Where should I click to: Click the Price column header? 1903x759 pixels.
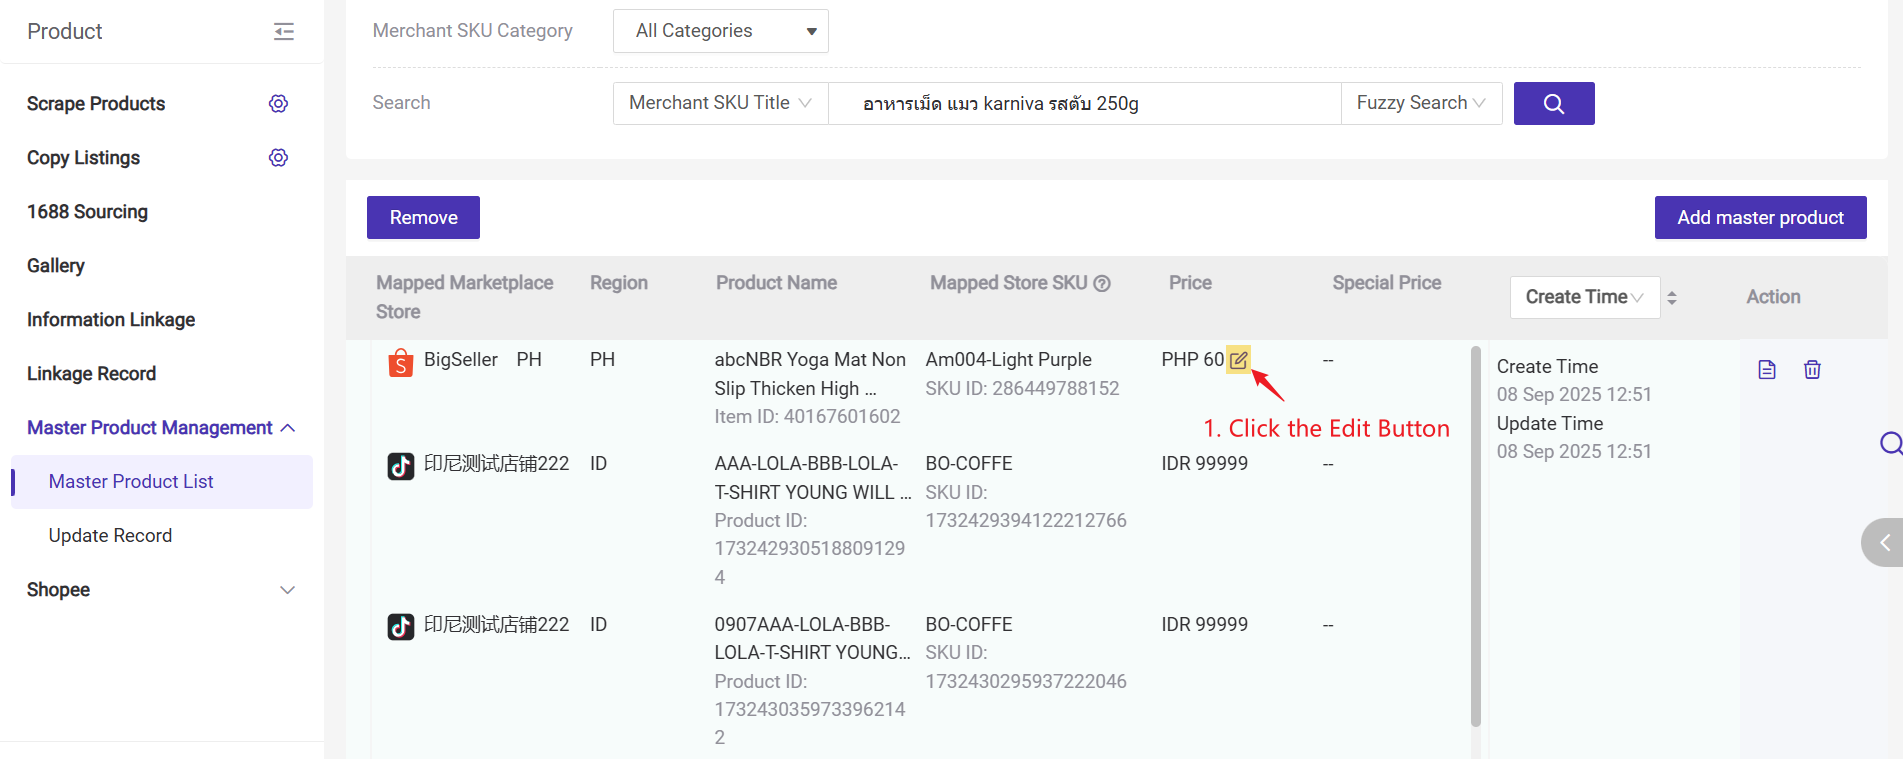tap(1190, 283)
